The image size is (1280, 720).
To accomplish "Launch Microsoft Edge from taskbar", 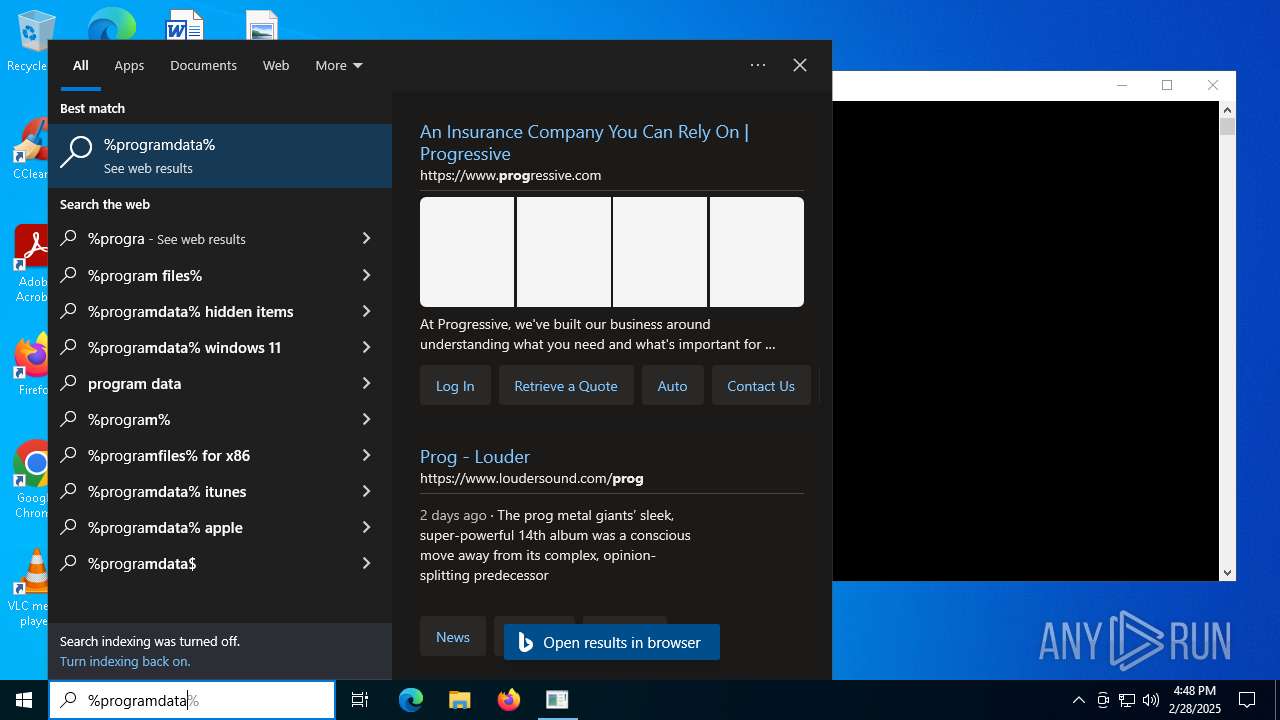I will [x=411, y=700].
